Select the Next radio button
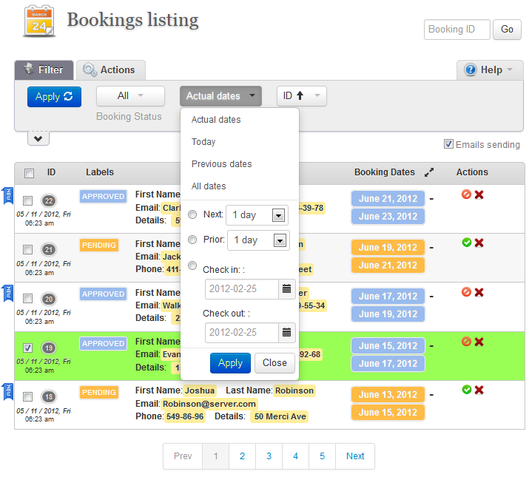Screen dimensions: 529x477 click(x=192, y=215)
